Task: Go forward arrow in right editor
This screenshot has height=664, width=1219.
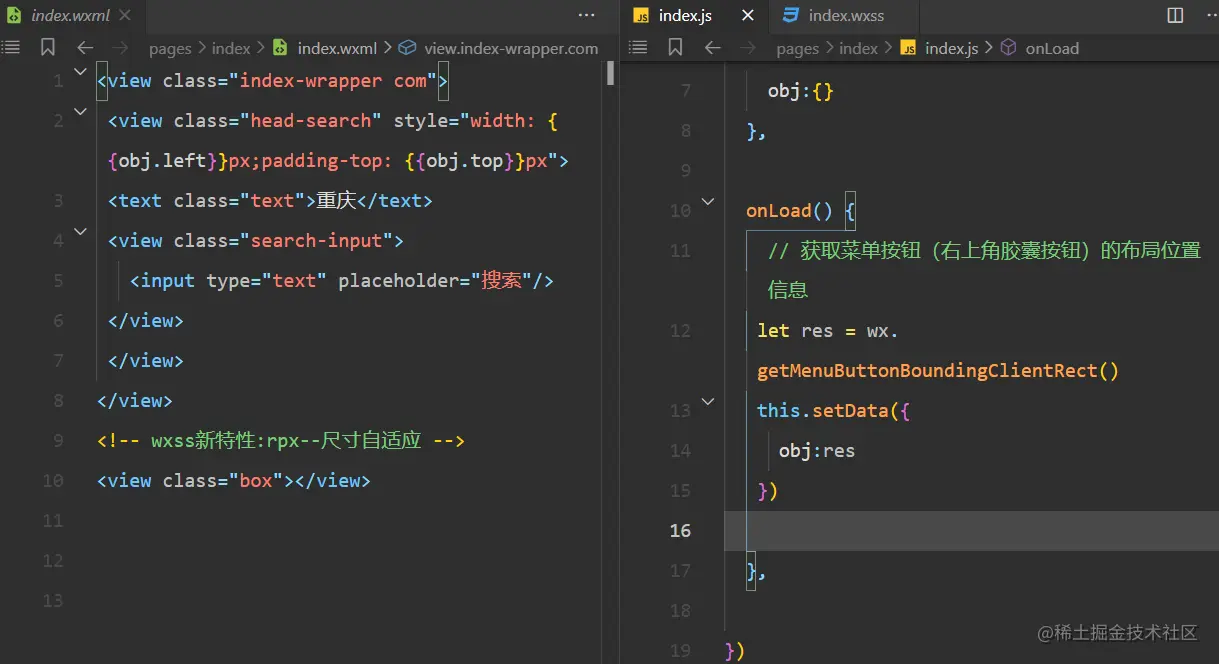Action: (x=747, y=47)
